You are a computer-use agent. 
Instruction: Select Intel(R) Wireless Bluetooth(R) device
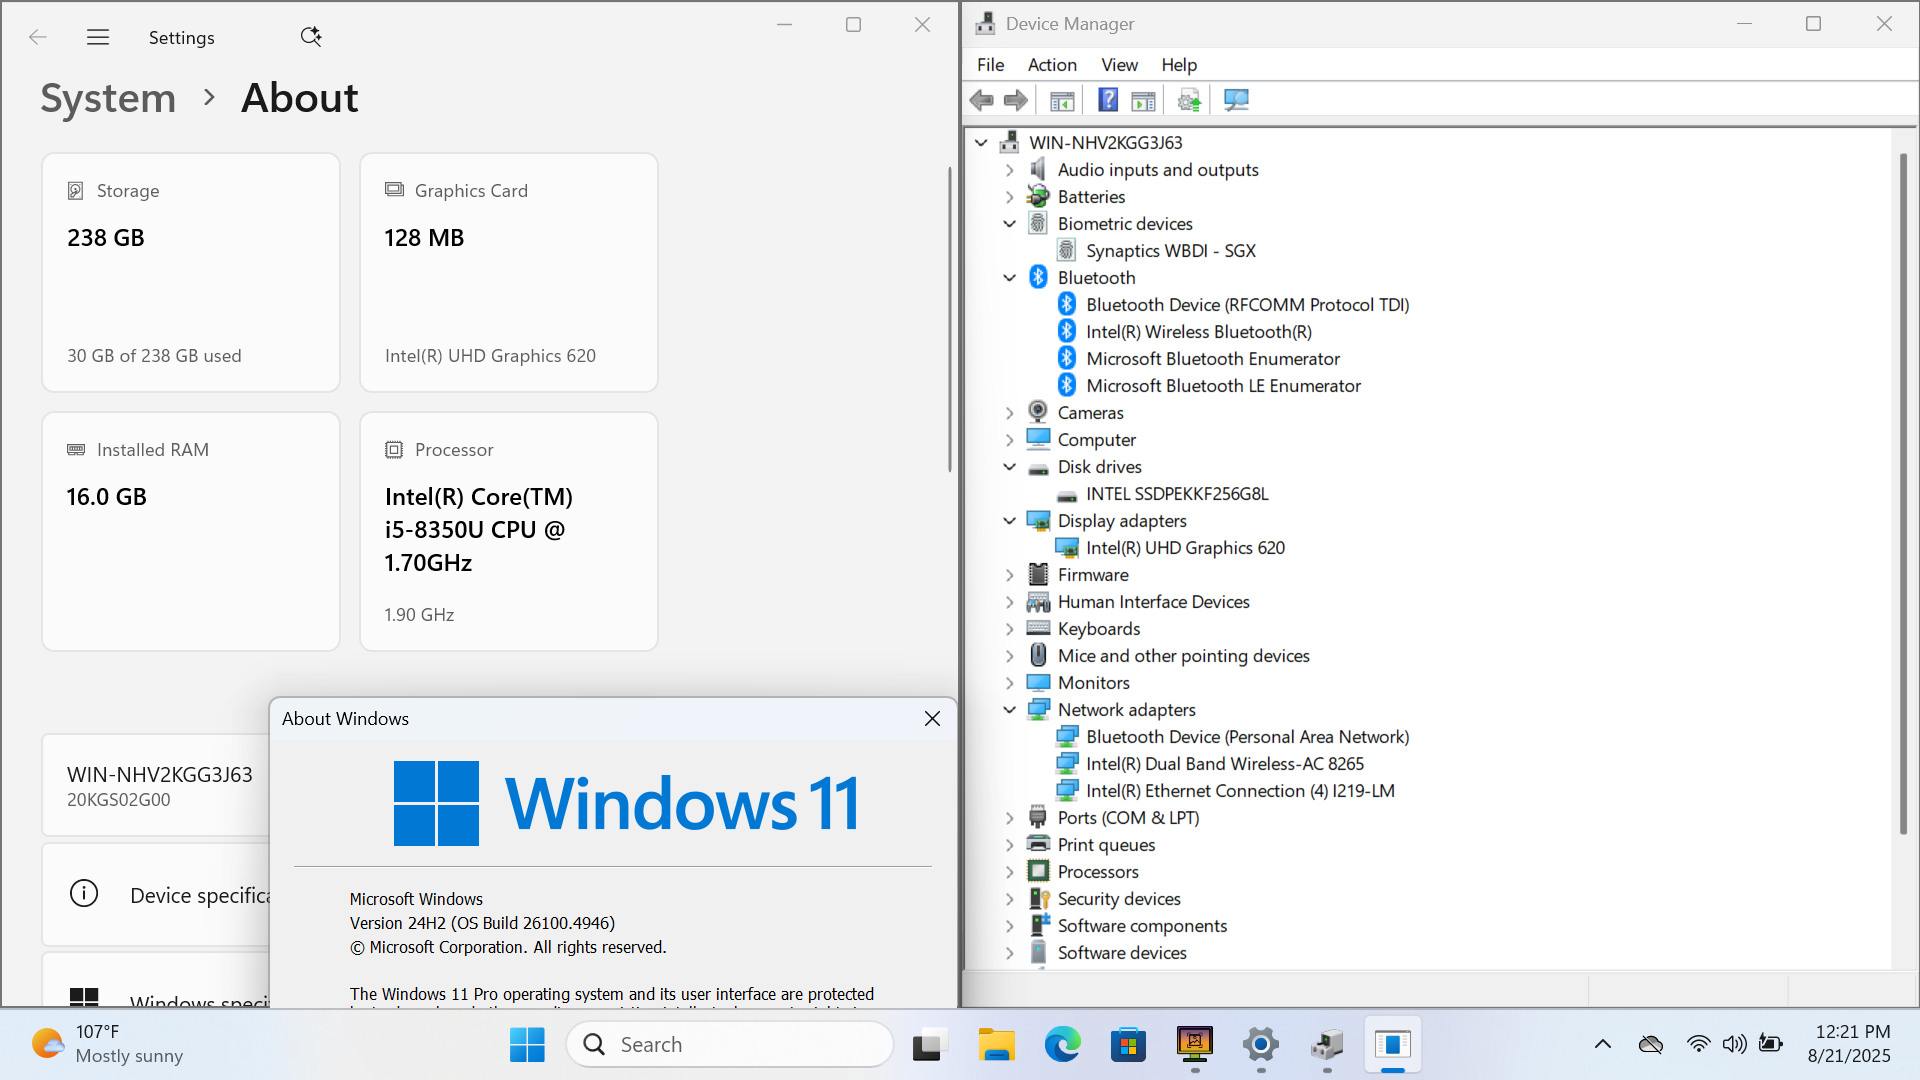(x=1198, y=332)
